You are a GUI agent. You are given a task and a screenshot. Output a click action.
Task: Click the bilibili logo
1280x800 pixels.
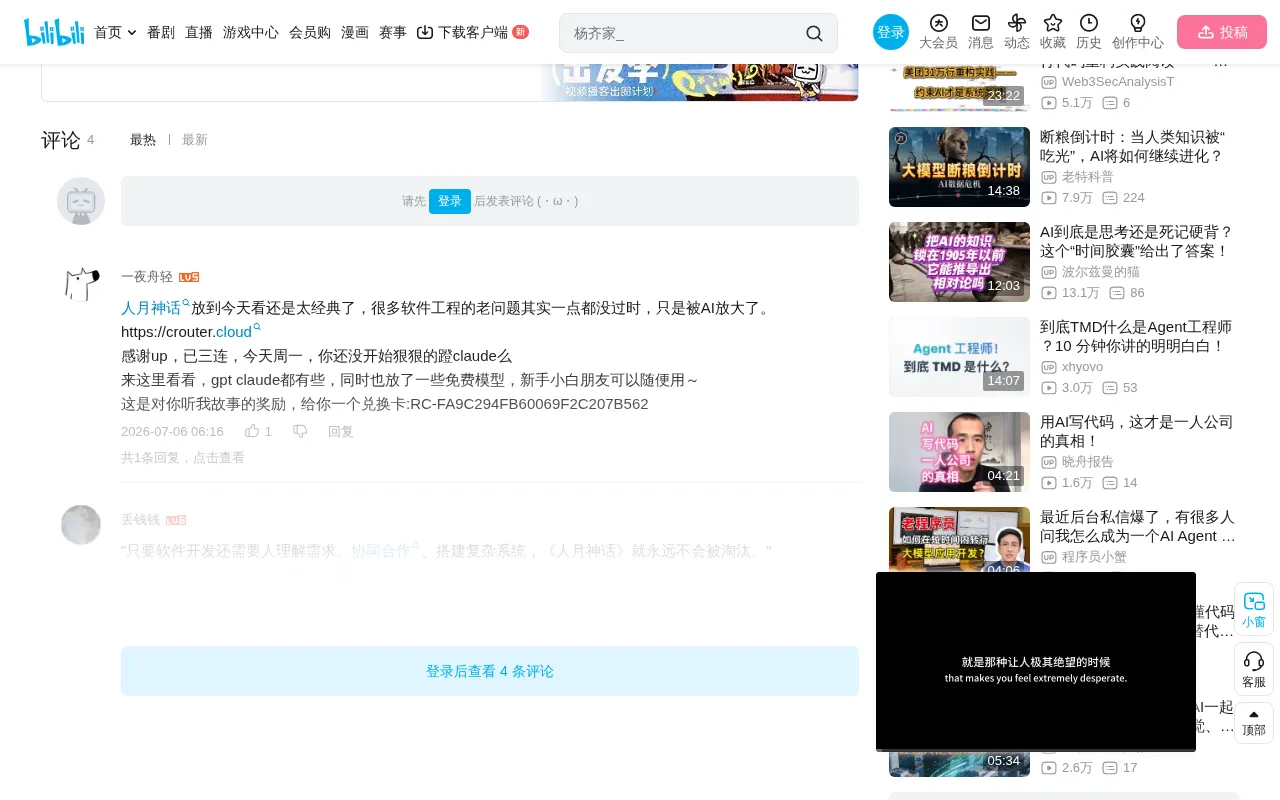coord(54,32)
